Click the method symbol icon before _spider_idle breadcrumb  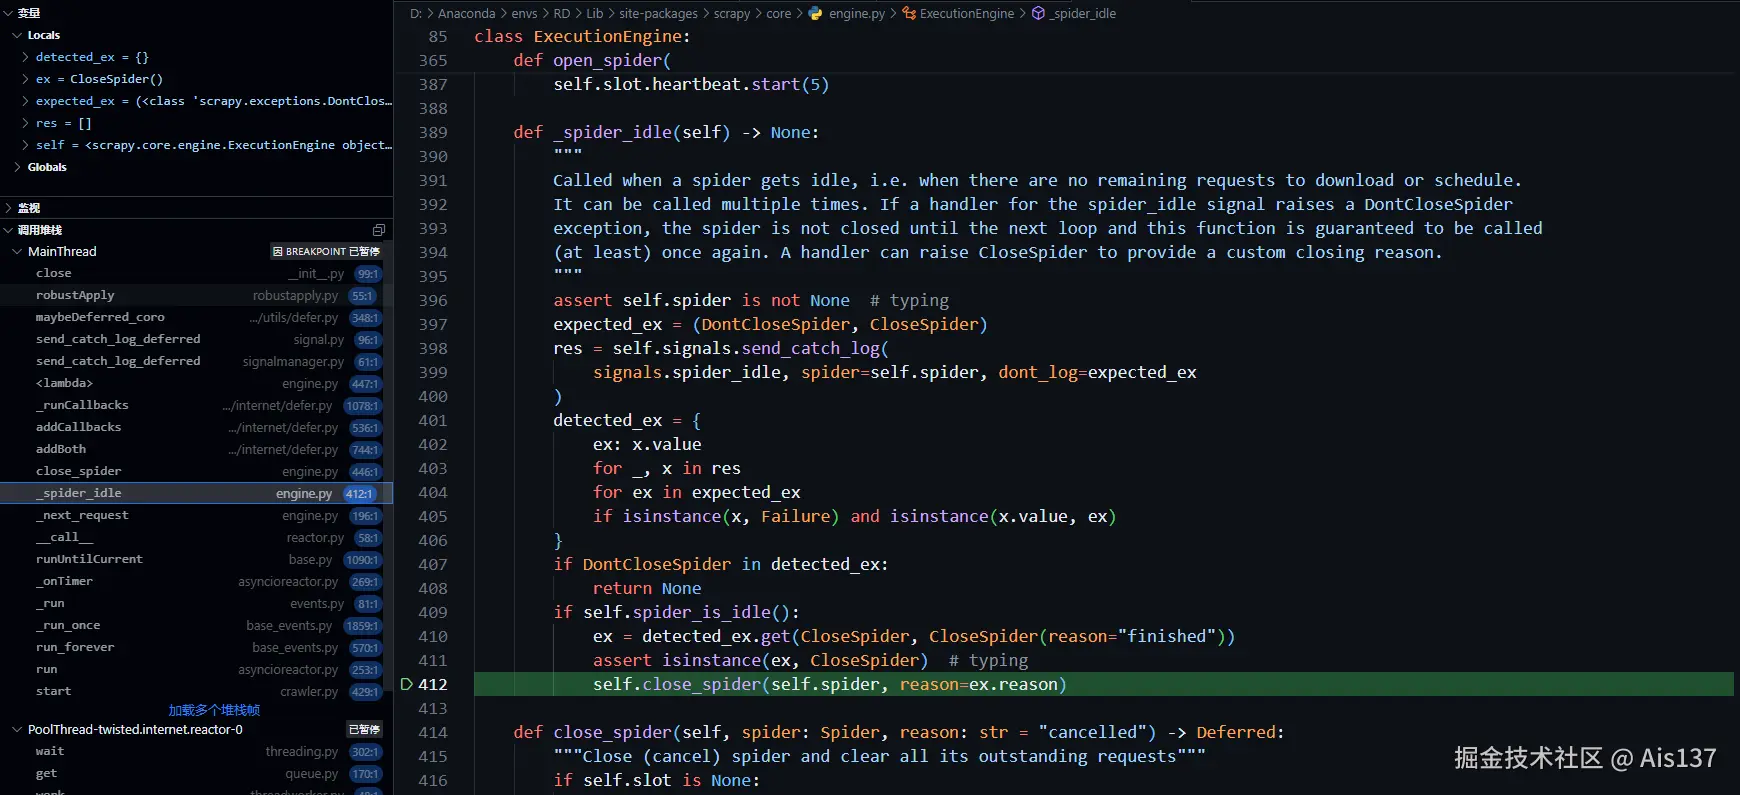tap(1039, 13)
